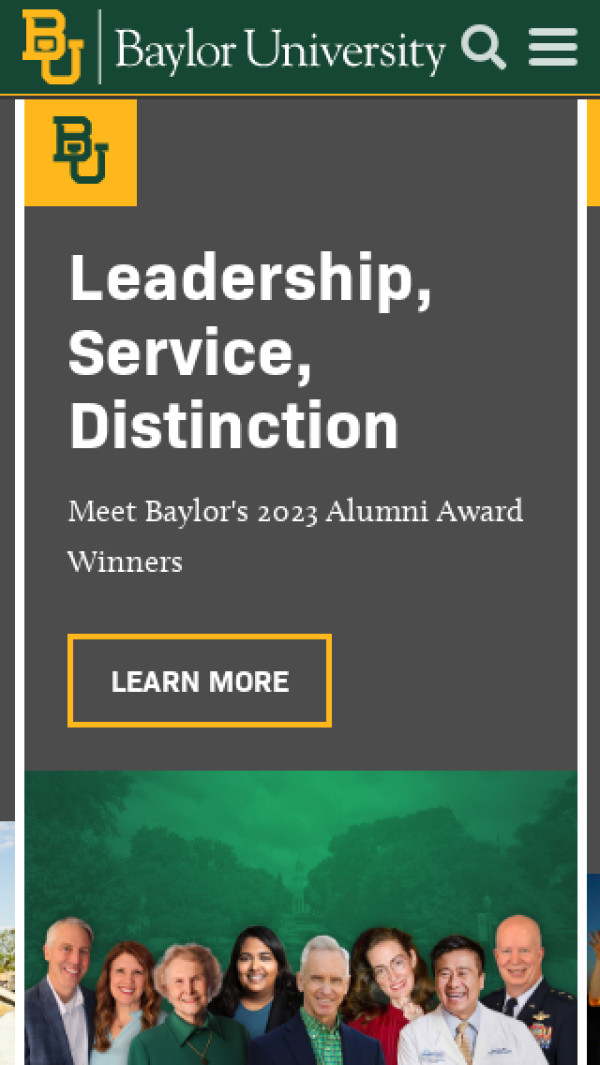Click the Baylor University wordmark
This screenshot has height=1065, width=600.
tap(279, 50)
